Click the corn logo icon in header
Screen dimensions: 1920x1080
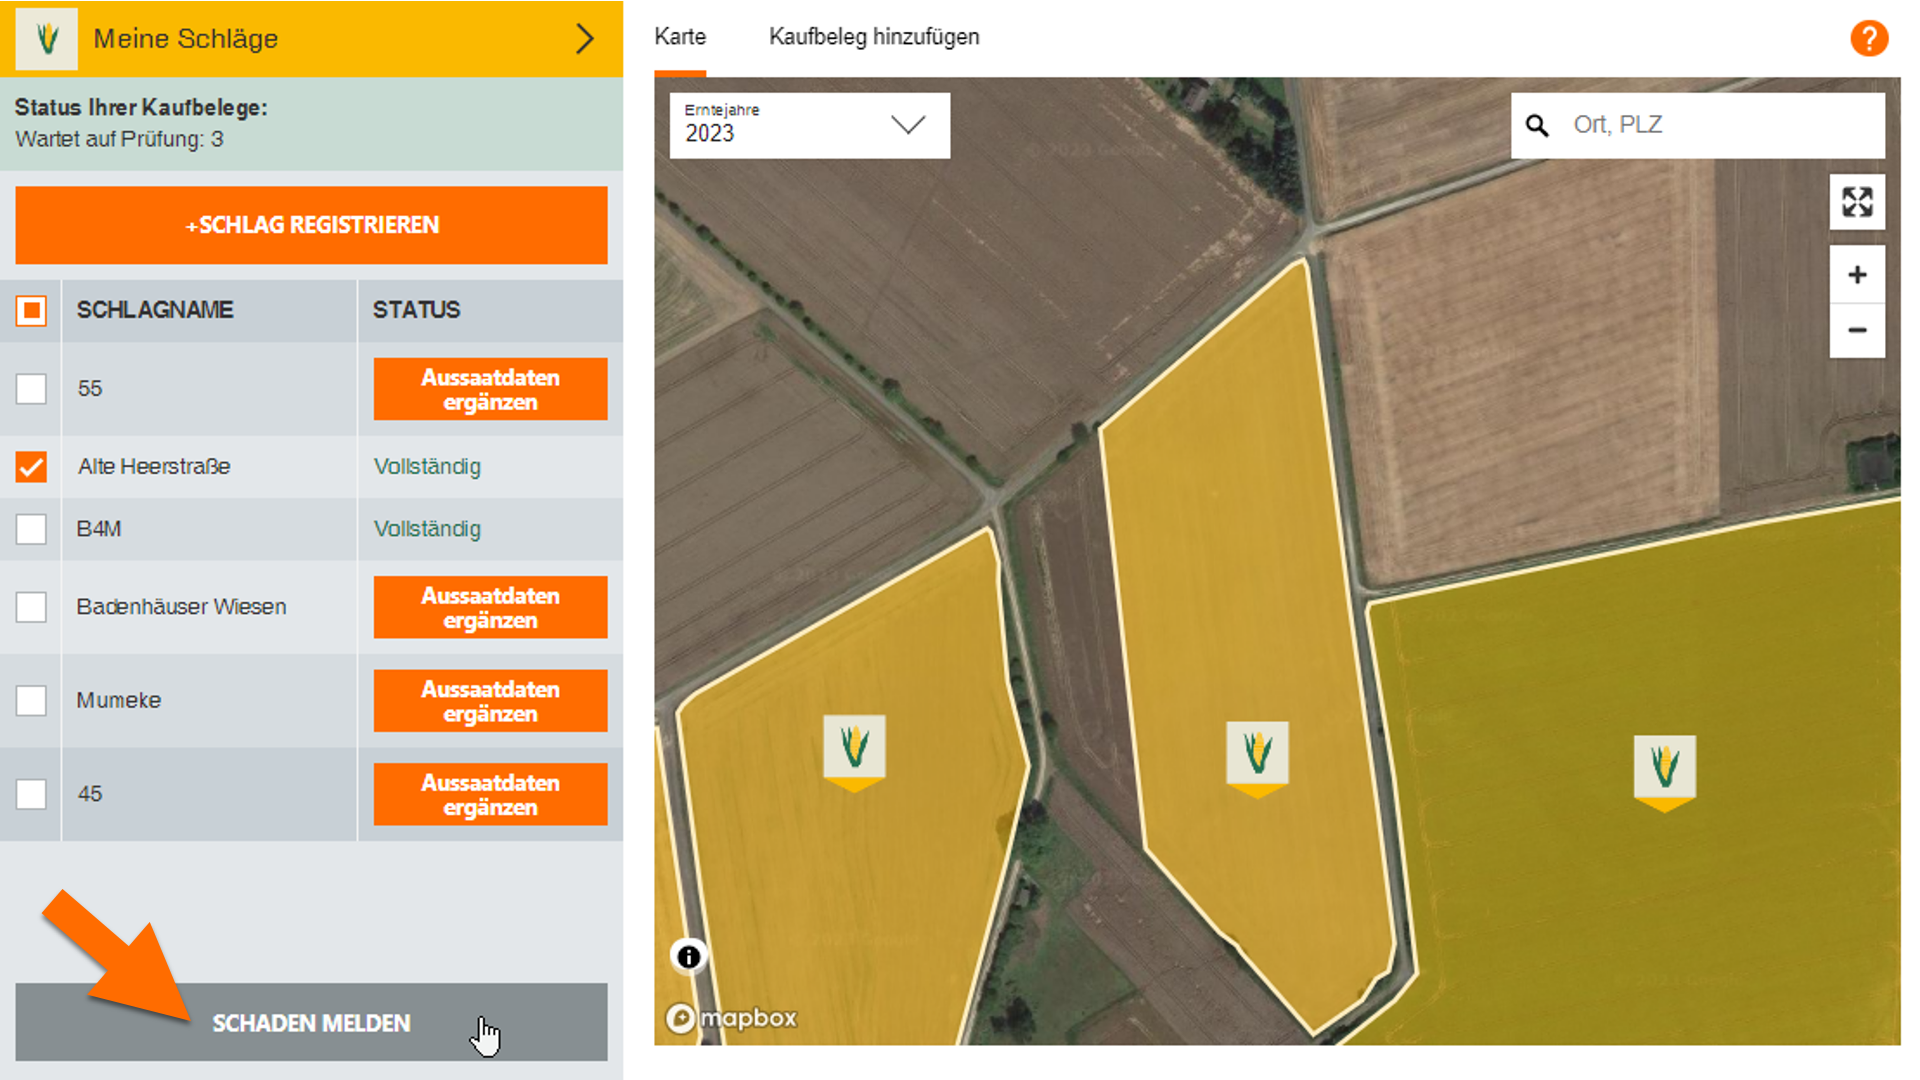pos(46,39)
